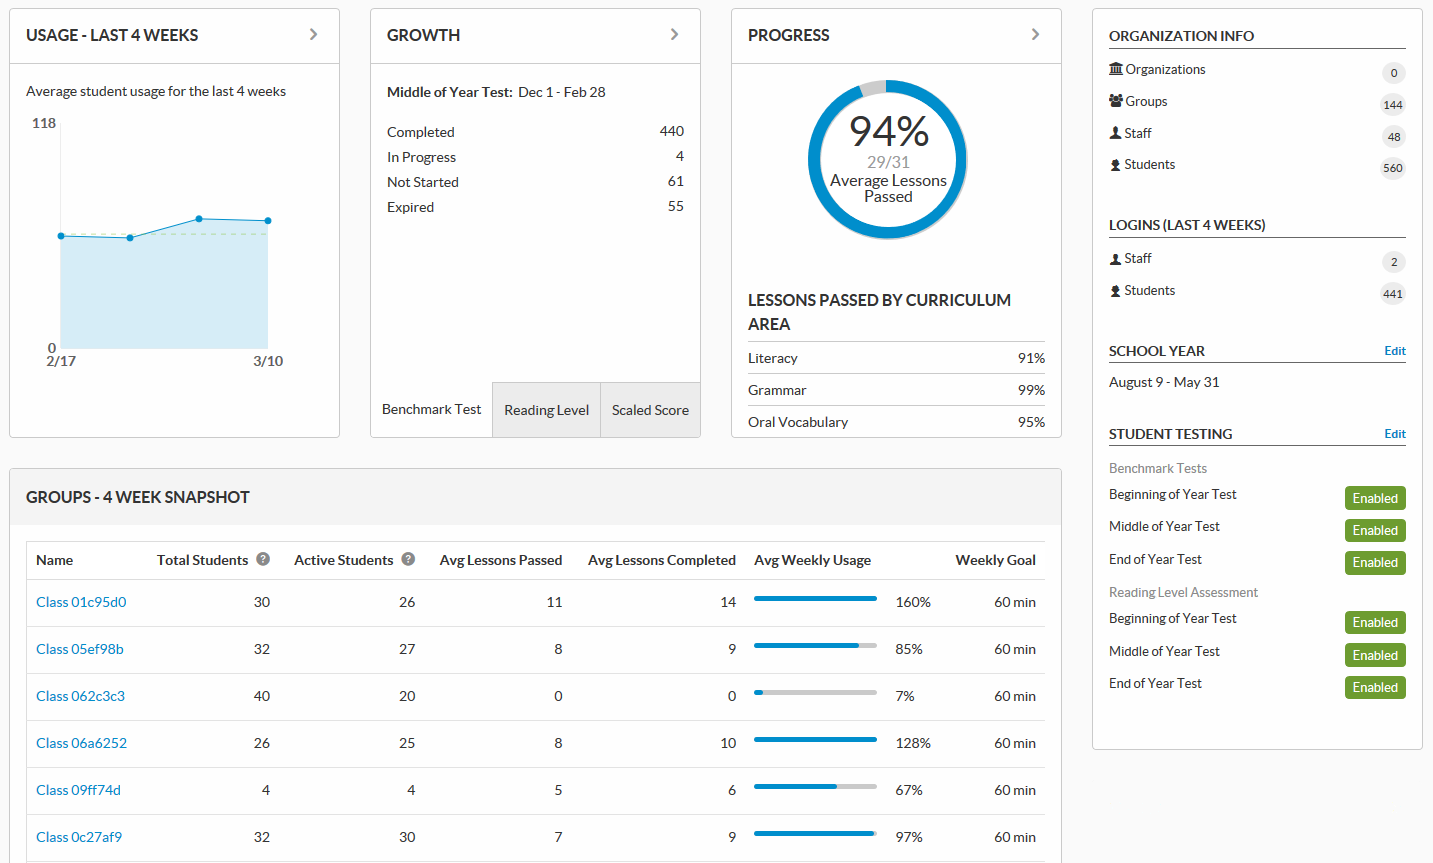Click Students icon under Organization Info
This screenshot has height=863, width=1433.
[1115, 165]
